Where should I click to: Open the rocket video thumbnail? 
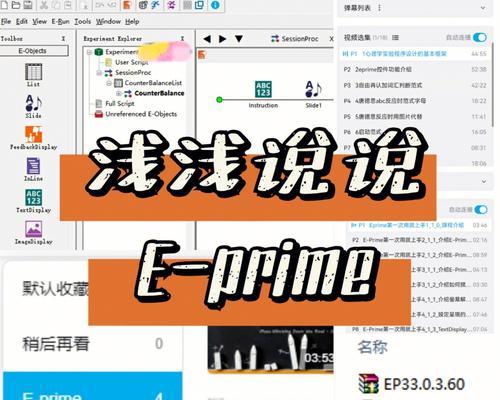coord(270,349)
